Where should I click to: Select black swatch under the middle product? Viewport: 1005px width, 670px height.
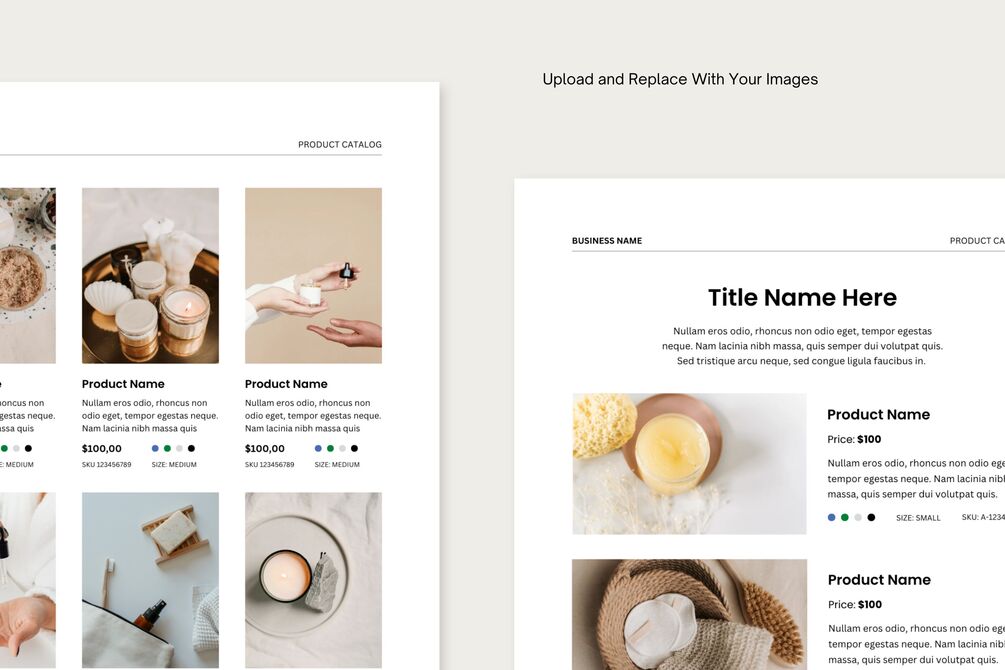click(x=191, y=448)
